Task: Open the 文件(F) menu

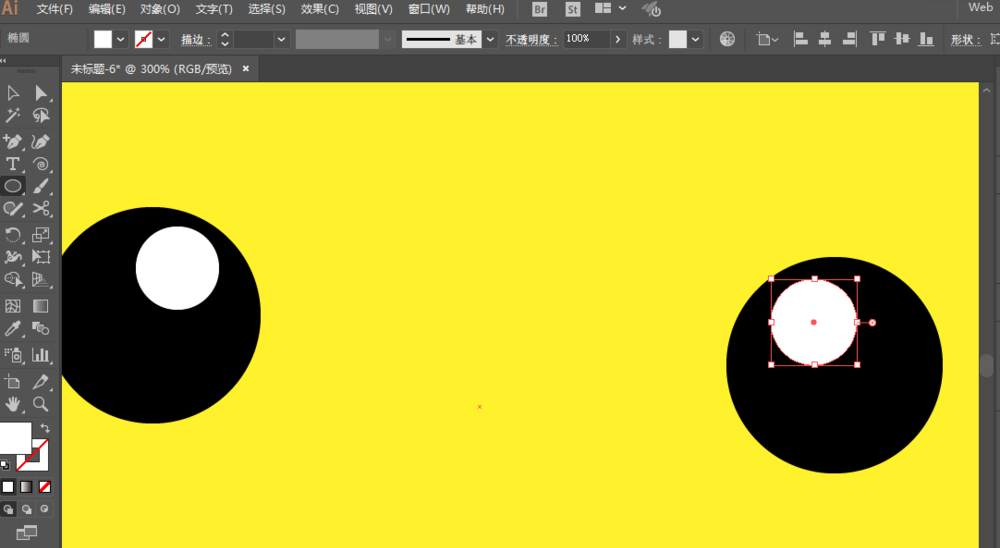Action: pyautogui.click(x=54, y=10)
